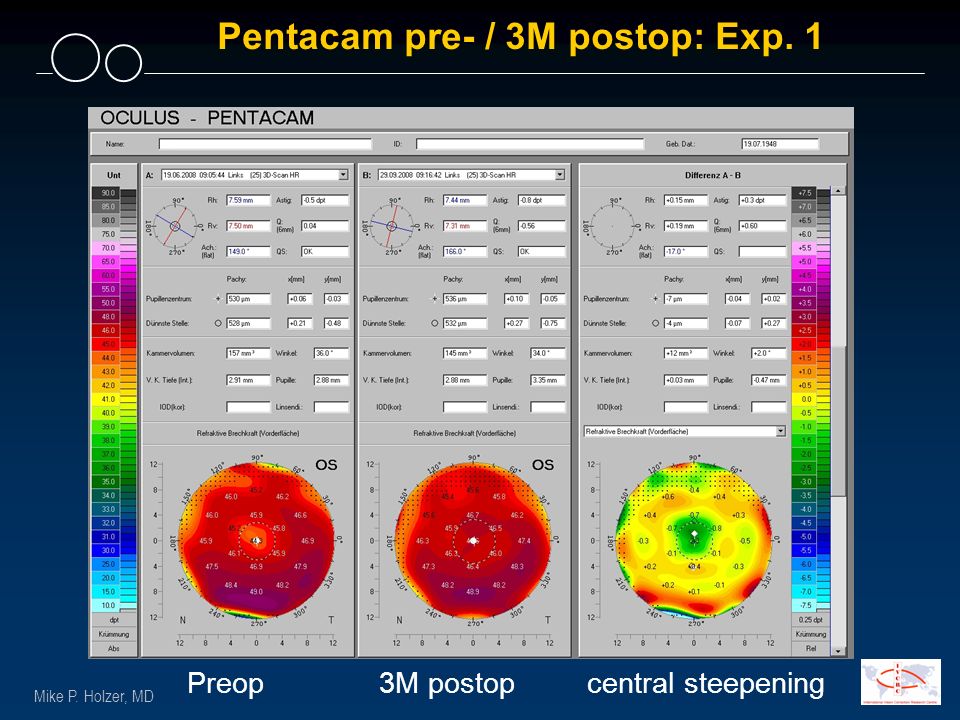Click the V.K. Tiefe field showing 2.91 mm

pos(248,380)
